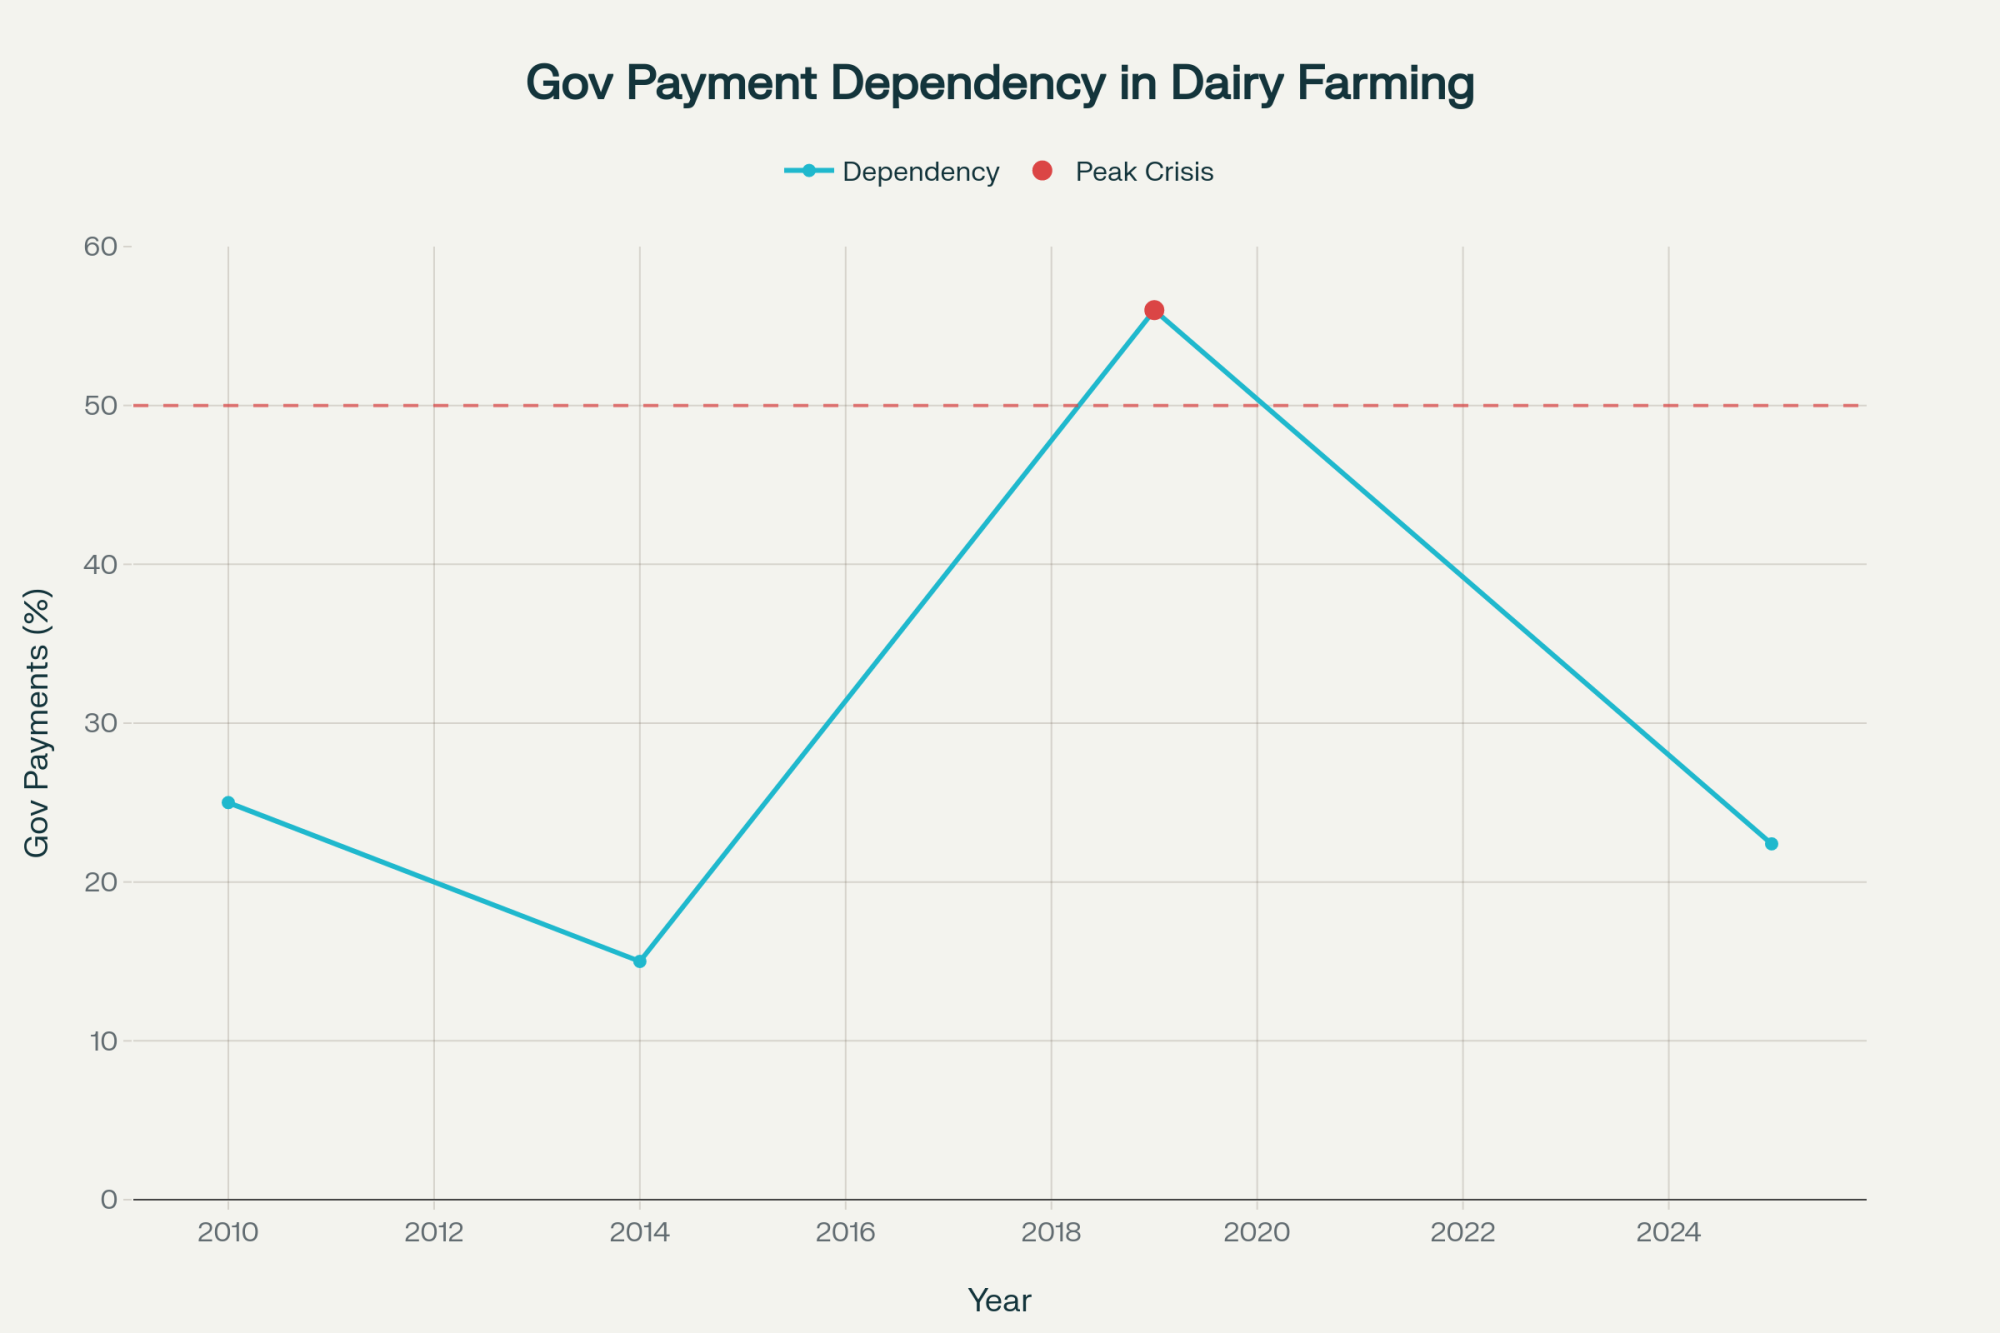Click the 30 label on y-axis
The height and width of the screenshot is (1333, 2000).
(x=101, y=723)
